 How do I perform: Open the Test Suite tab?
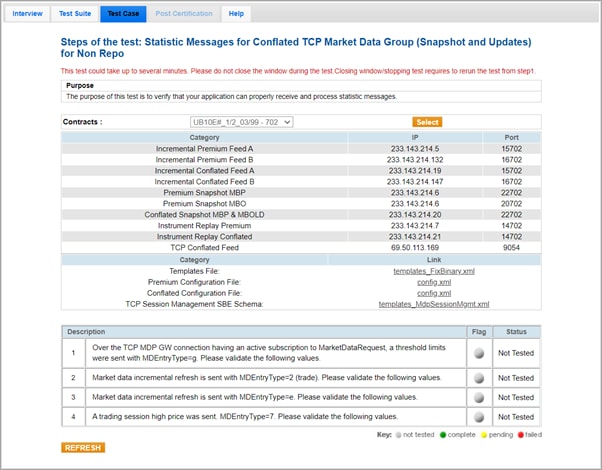click(x=74, y=14)
